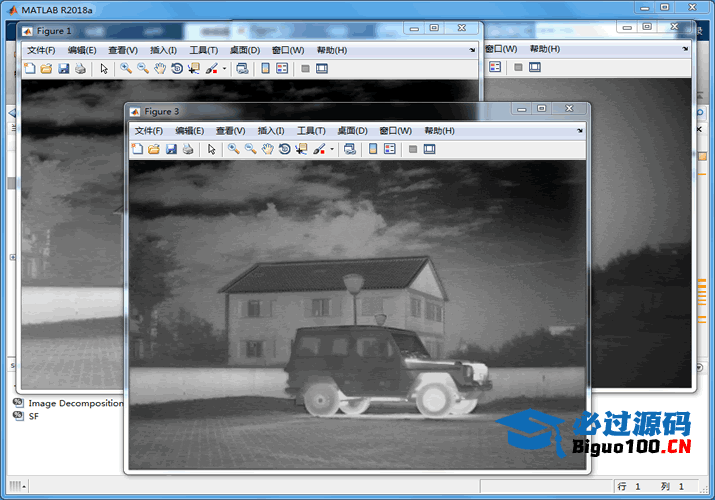Viewport: 715px width, 500px height.
Task: Show Plot Tools icon in Figure 3
Action: click(430, 149)
